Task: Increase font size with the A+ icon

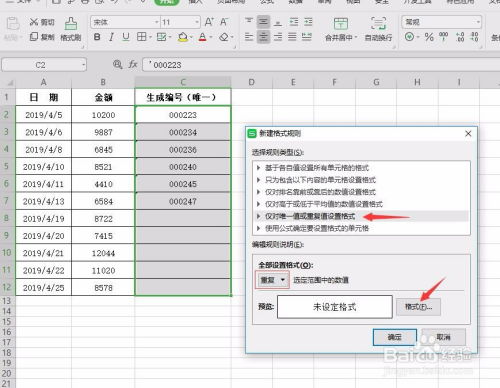Action: (209, 22)
